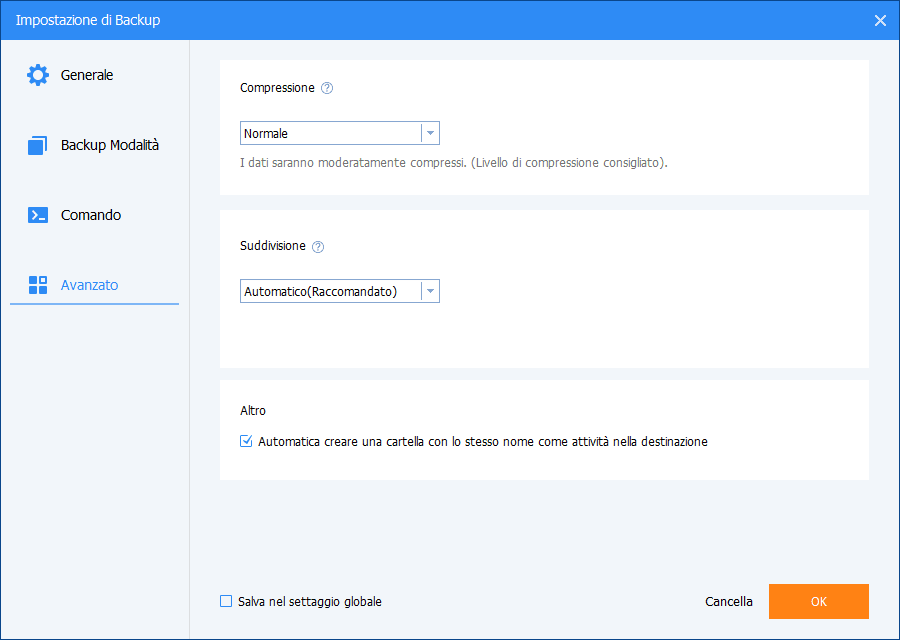Click the 'Salva nel settaggio globale' label text
Image resolution: width=900 pixels, height=640 pixels.
tap(310, 602)
